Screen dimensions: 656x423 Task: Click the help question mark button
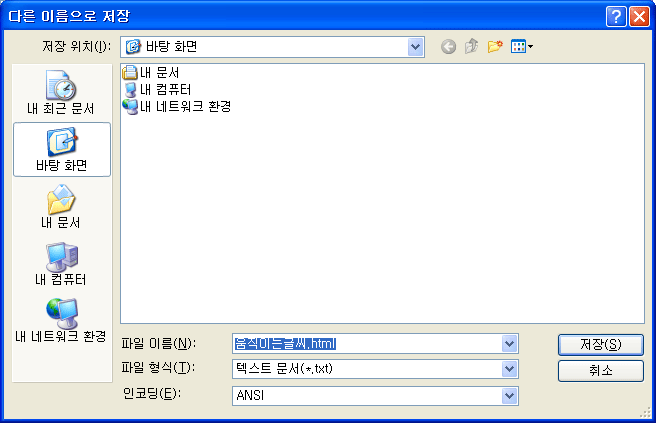[616, 17]
